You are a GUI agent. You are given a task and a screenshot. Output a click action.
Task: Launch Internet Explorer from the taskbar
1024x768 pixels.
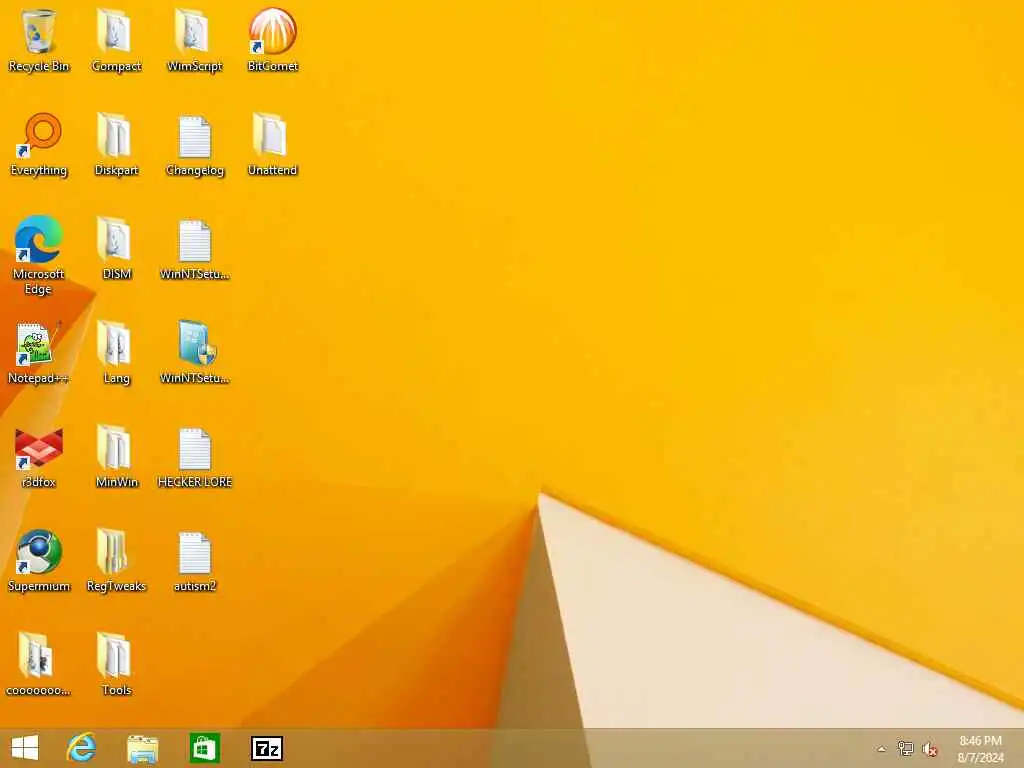(82, 748)
